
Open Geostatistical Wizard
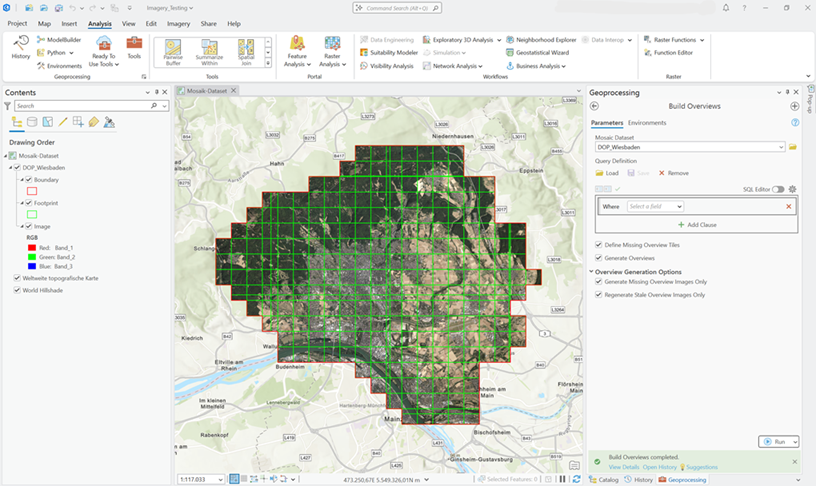pos(538,53)
